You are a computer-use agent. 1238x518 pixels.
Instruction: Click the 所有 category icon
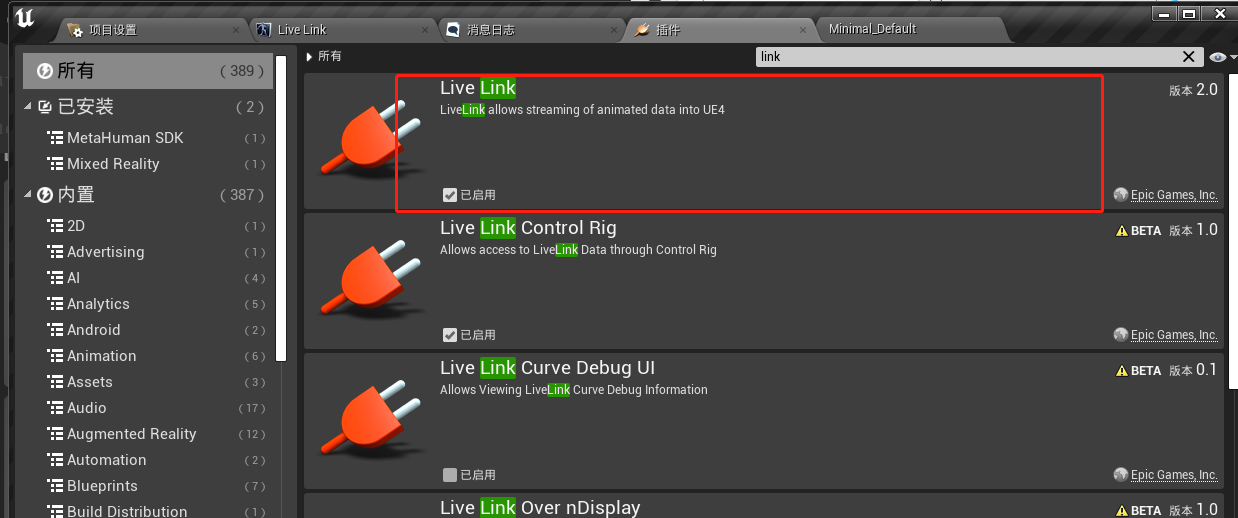(x=44, y=71)
